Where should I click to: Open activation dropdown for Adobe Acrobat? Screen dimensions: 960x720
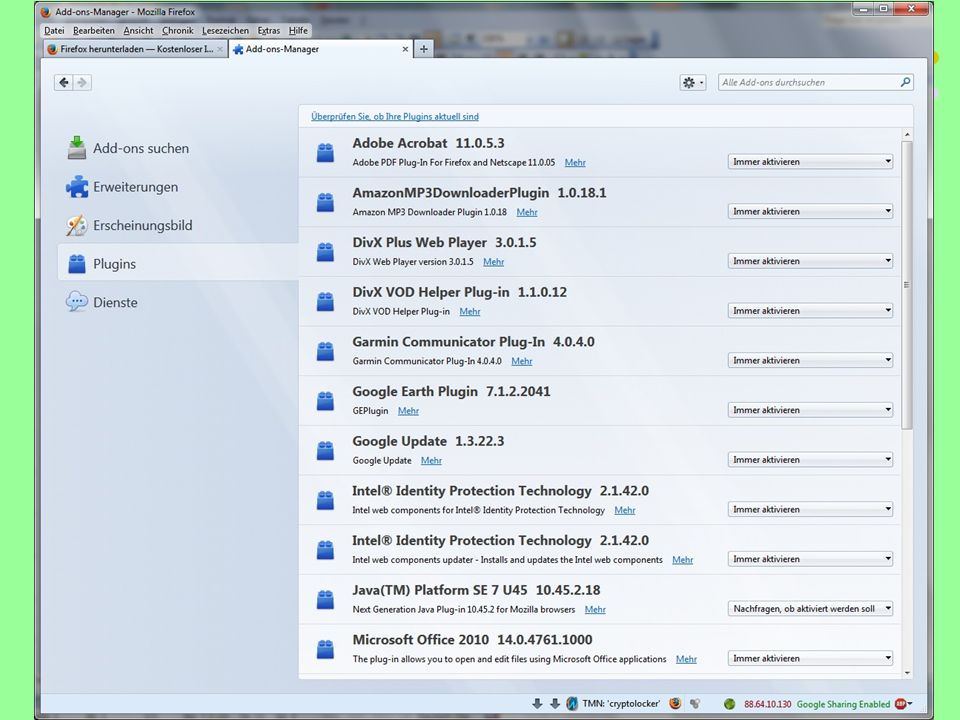tap(810, 162)
